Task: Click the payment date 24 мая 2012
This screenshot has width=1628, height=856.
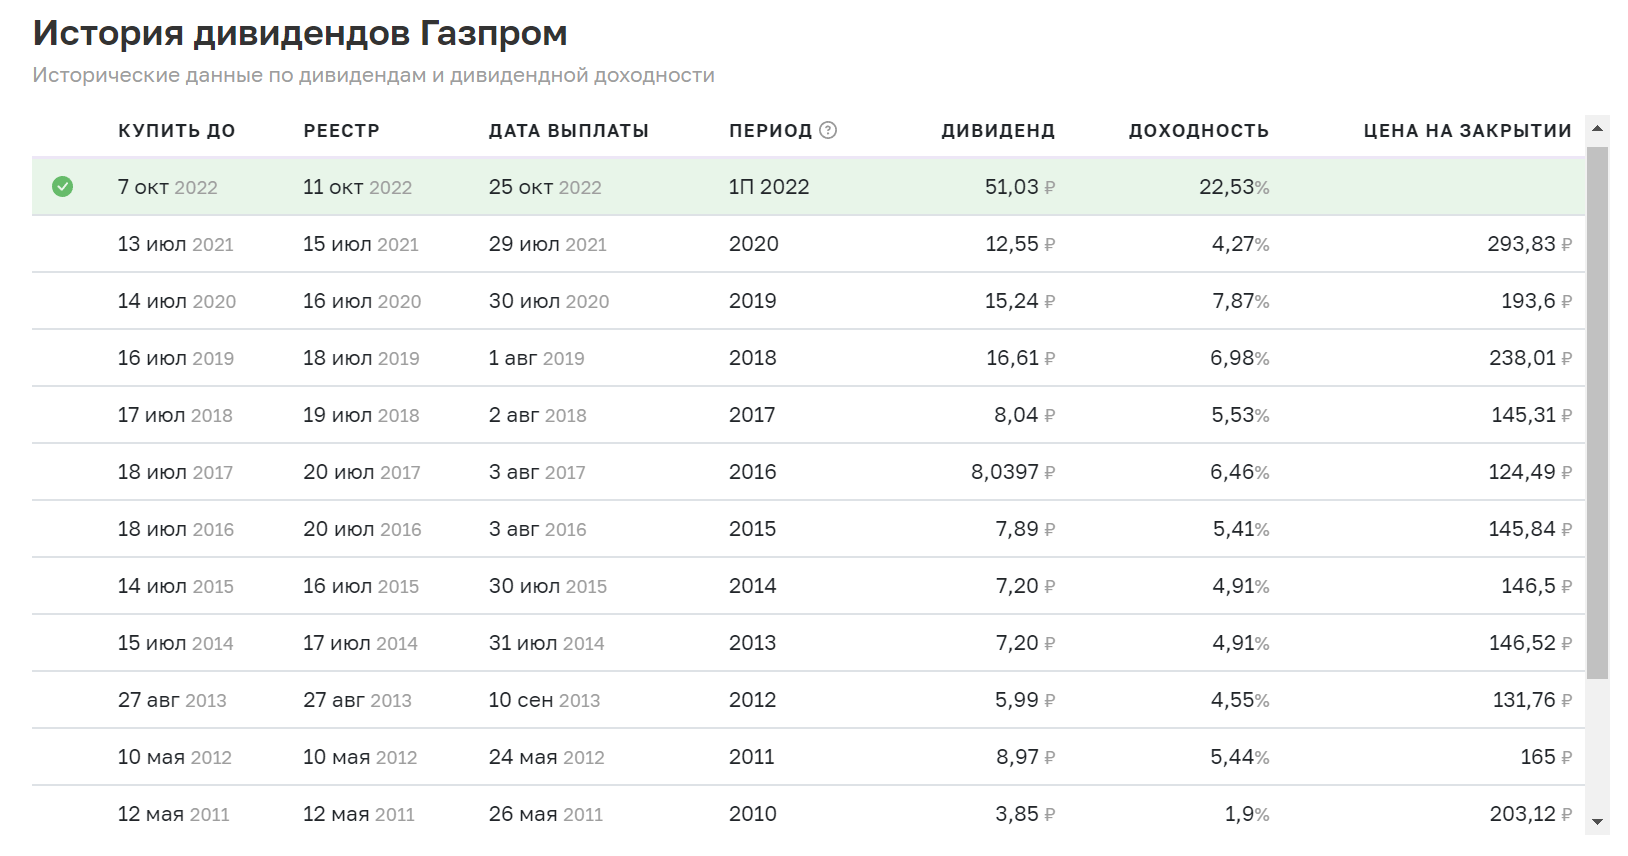Action: point(547,757)
